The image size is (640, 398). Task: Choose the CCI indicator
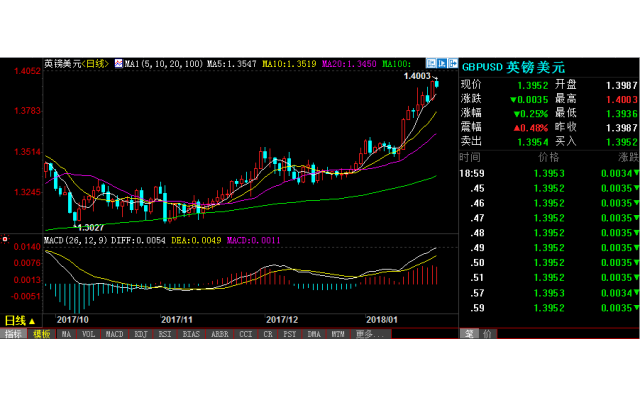pos(246,334)
